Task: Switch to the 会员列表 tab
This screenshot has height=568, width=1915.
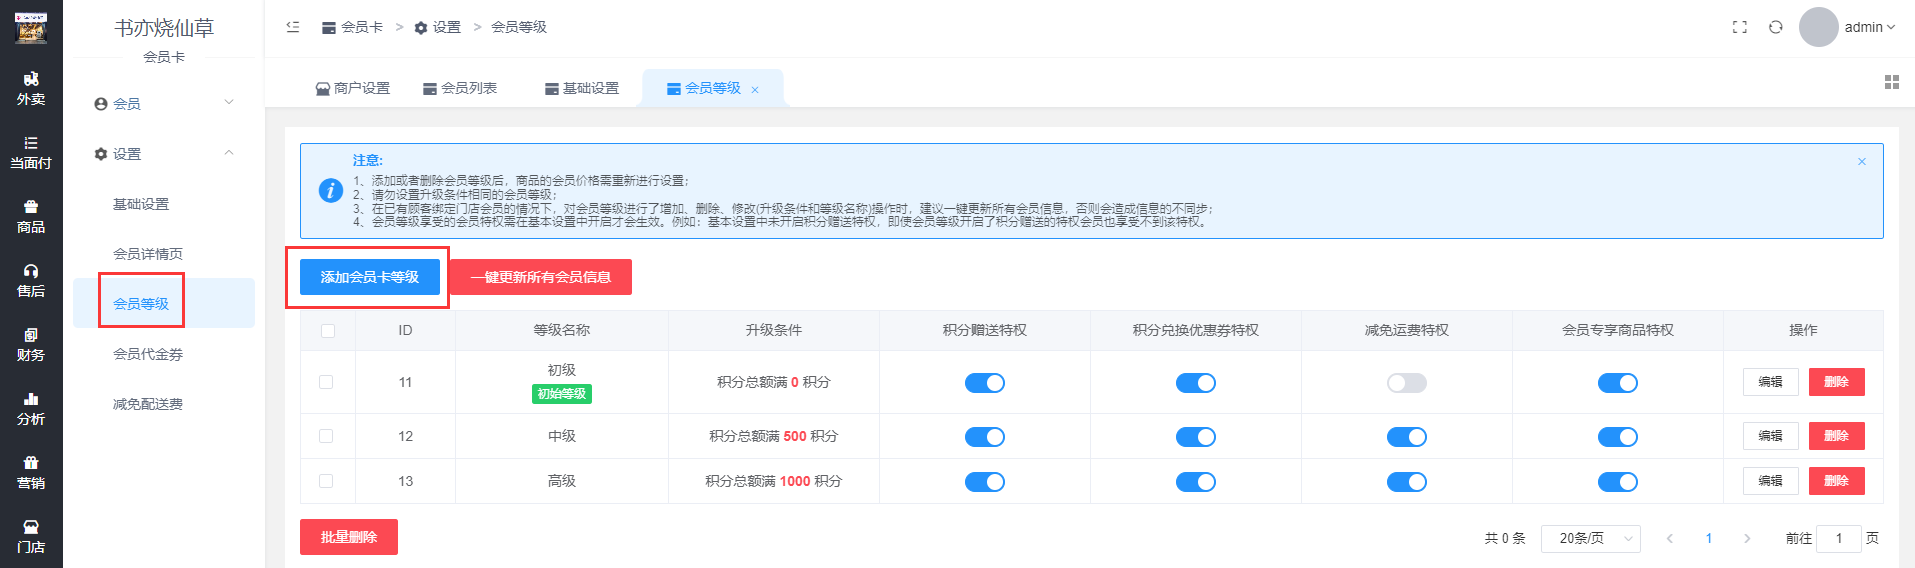Action: [x=460, y=88]
